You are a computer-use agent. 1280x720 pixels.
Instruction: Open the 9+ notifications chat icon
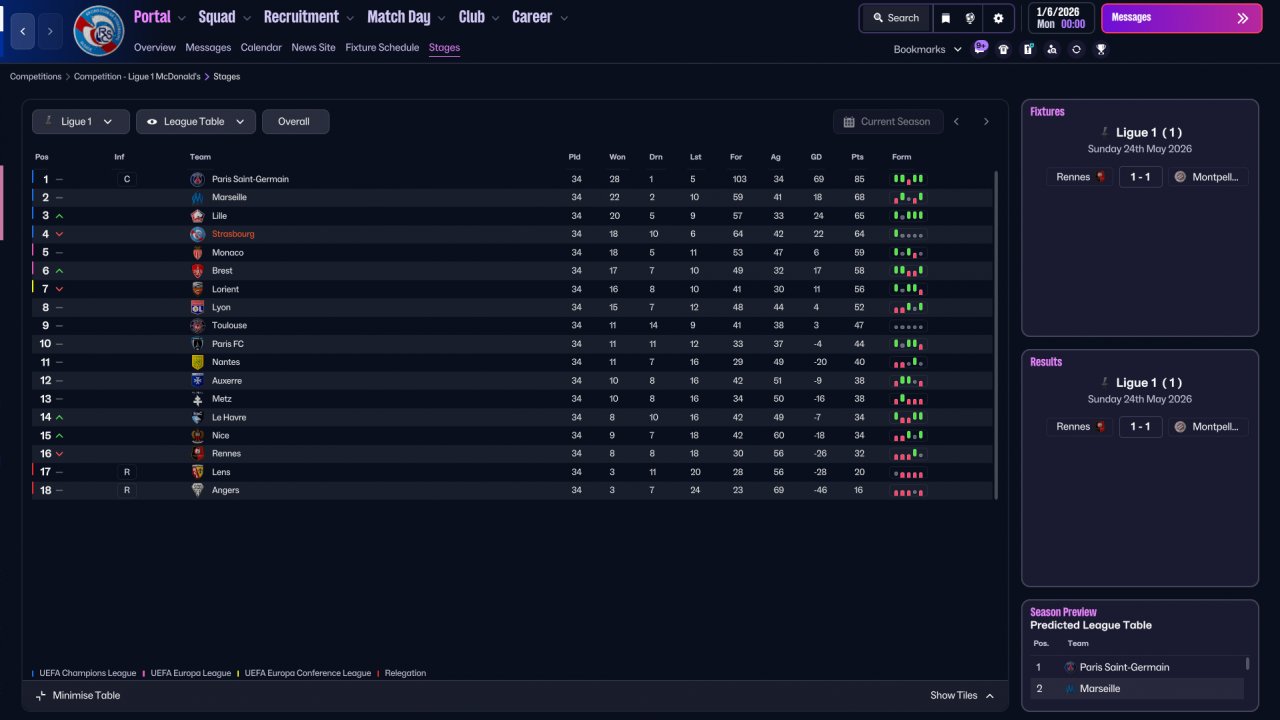coord(980,48)
